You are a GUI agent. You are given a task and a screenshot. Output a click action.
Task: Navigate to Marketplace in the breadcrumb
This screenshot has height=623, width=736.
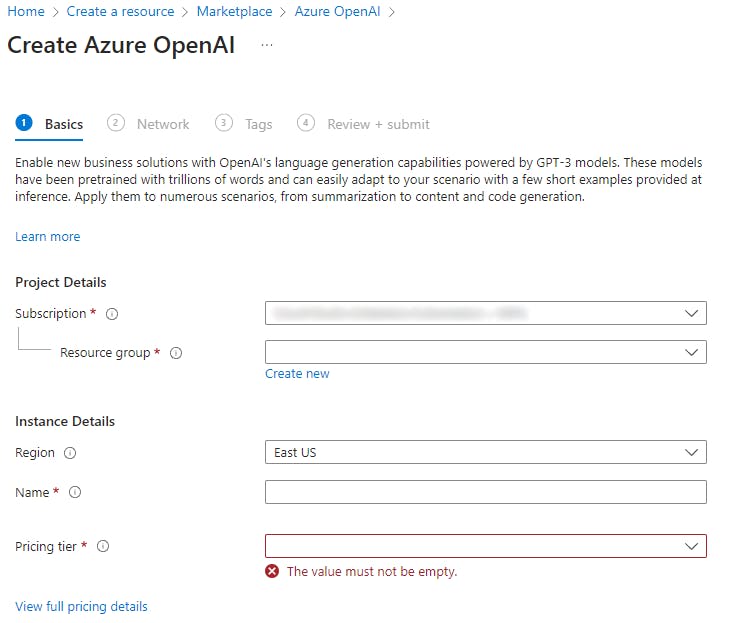coord(234,12)
